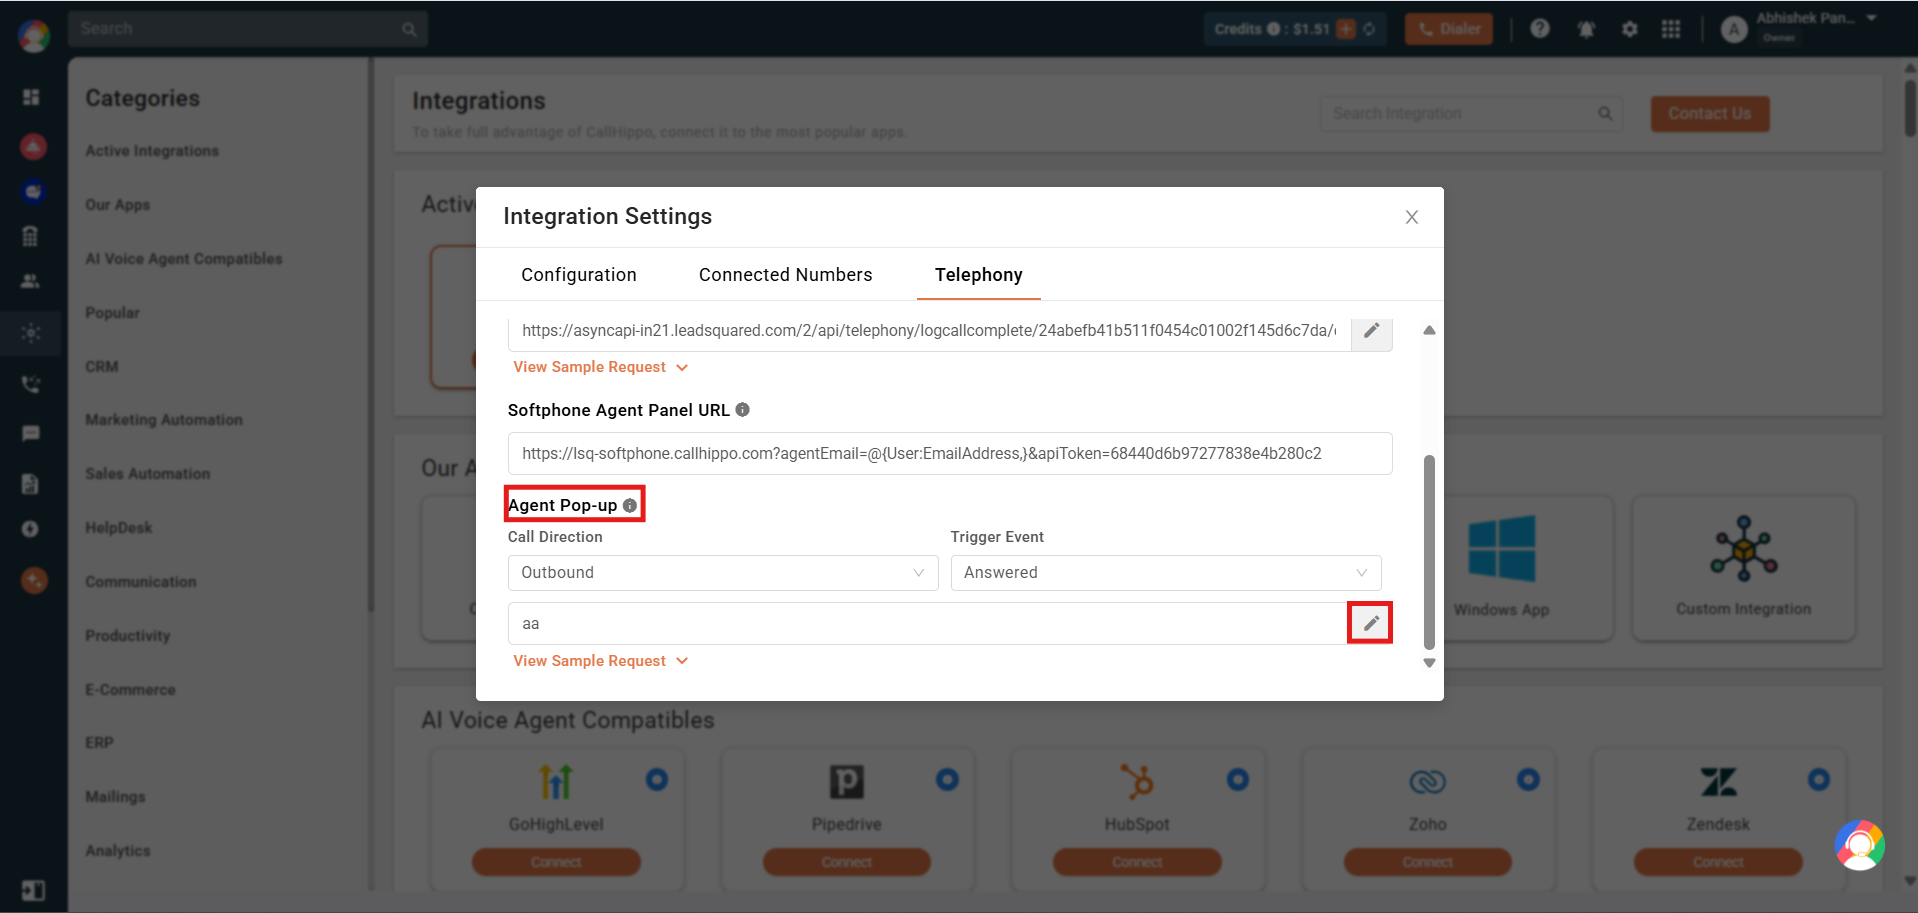Click the blue badge on Zendesk card
The image size is (1918, 913).
pos(1818,779)
